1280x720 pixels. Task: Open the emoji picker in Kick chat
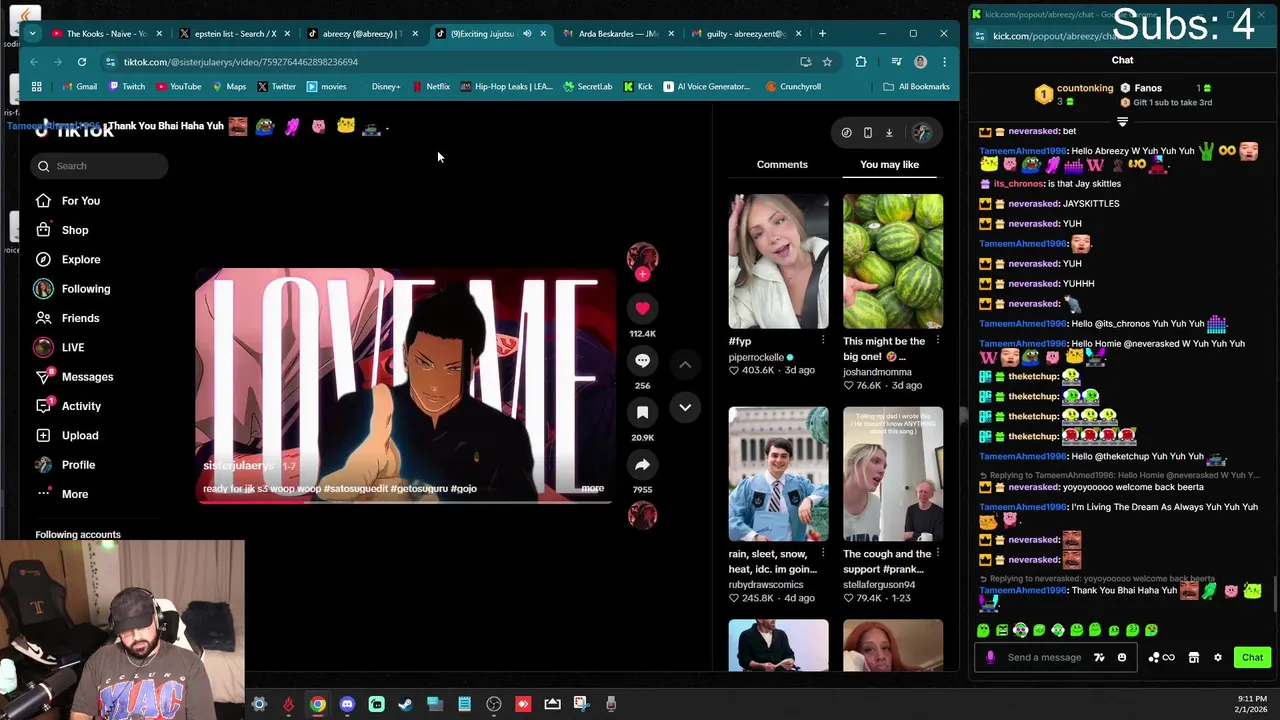[1122, 657]
